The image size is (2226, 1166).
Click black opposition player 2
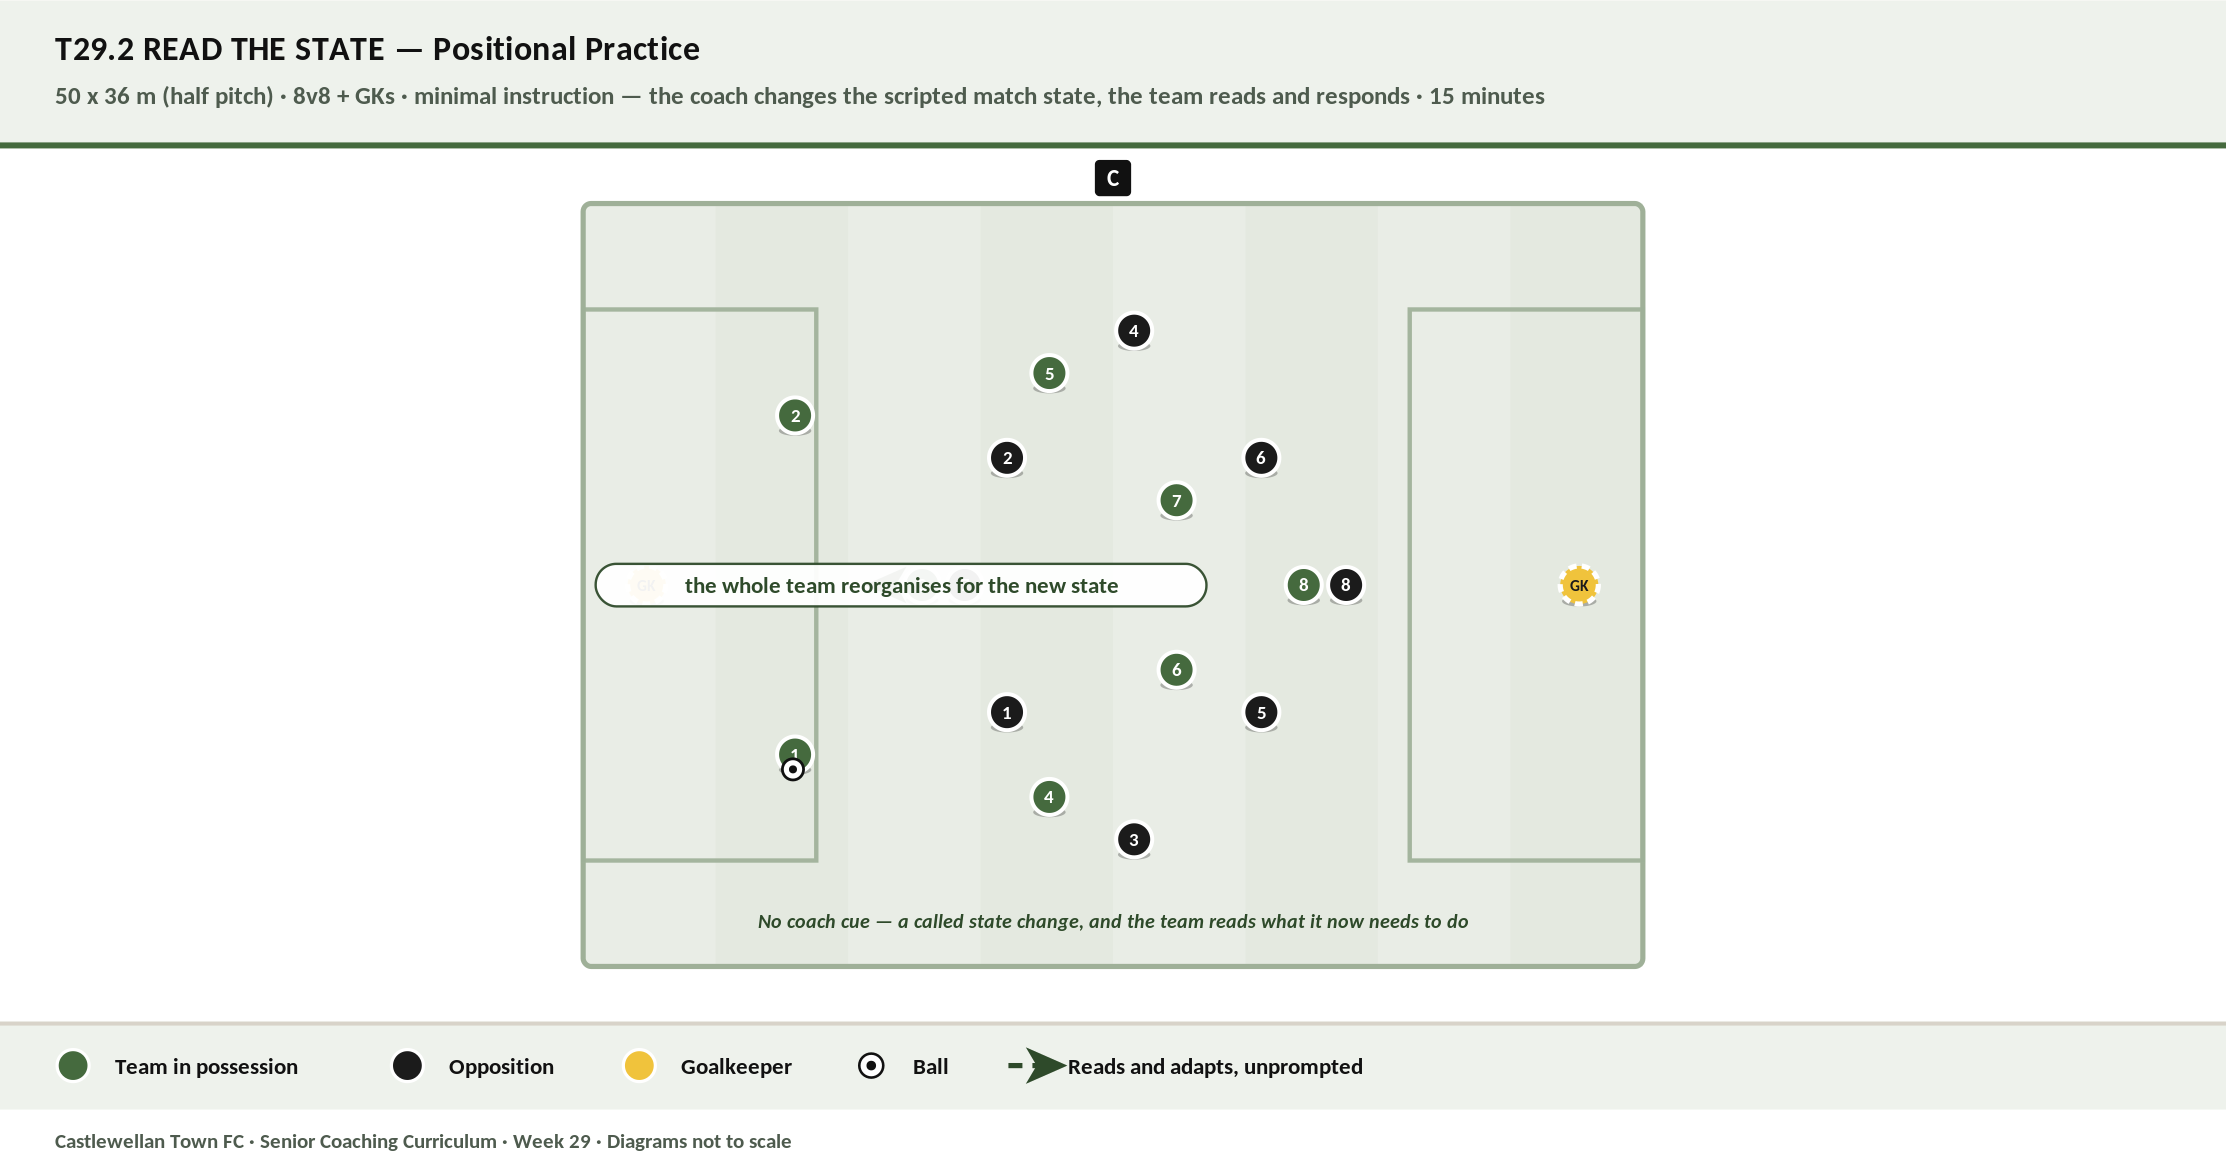[1007, 458]
